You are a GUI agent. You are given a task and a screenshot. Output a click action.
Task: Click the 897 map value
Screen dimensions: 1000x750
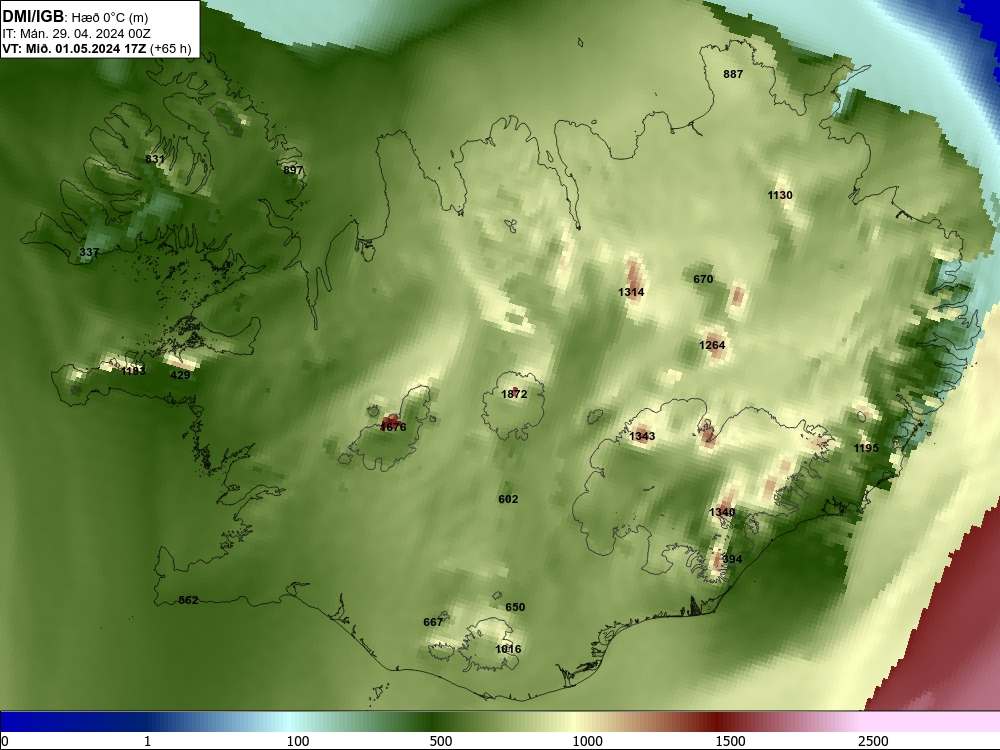293,170
